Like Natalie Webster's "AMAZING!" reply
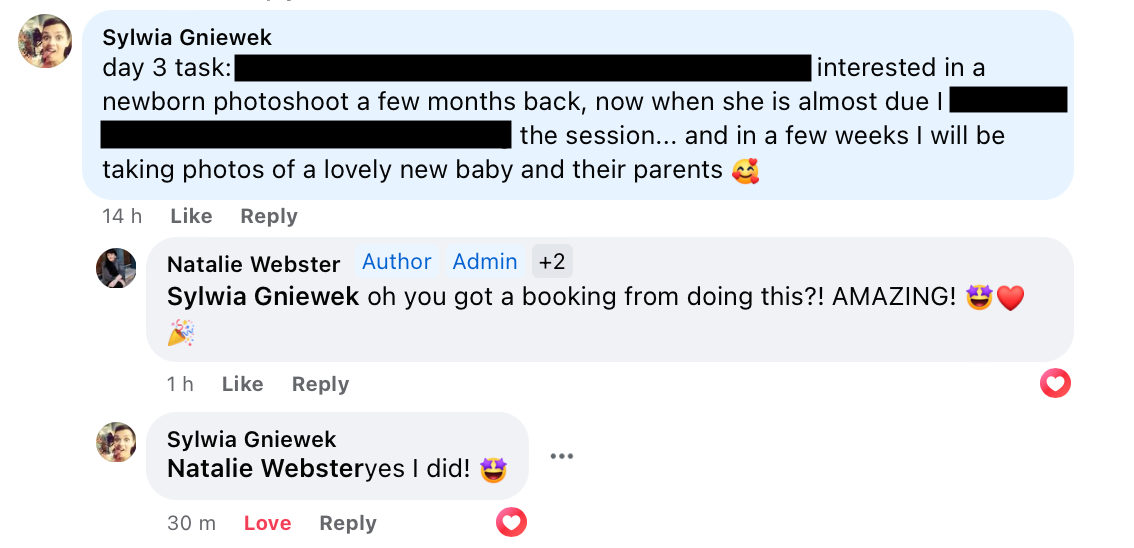Screen dimensions: 1134x548 (242, 384)
